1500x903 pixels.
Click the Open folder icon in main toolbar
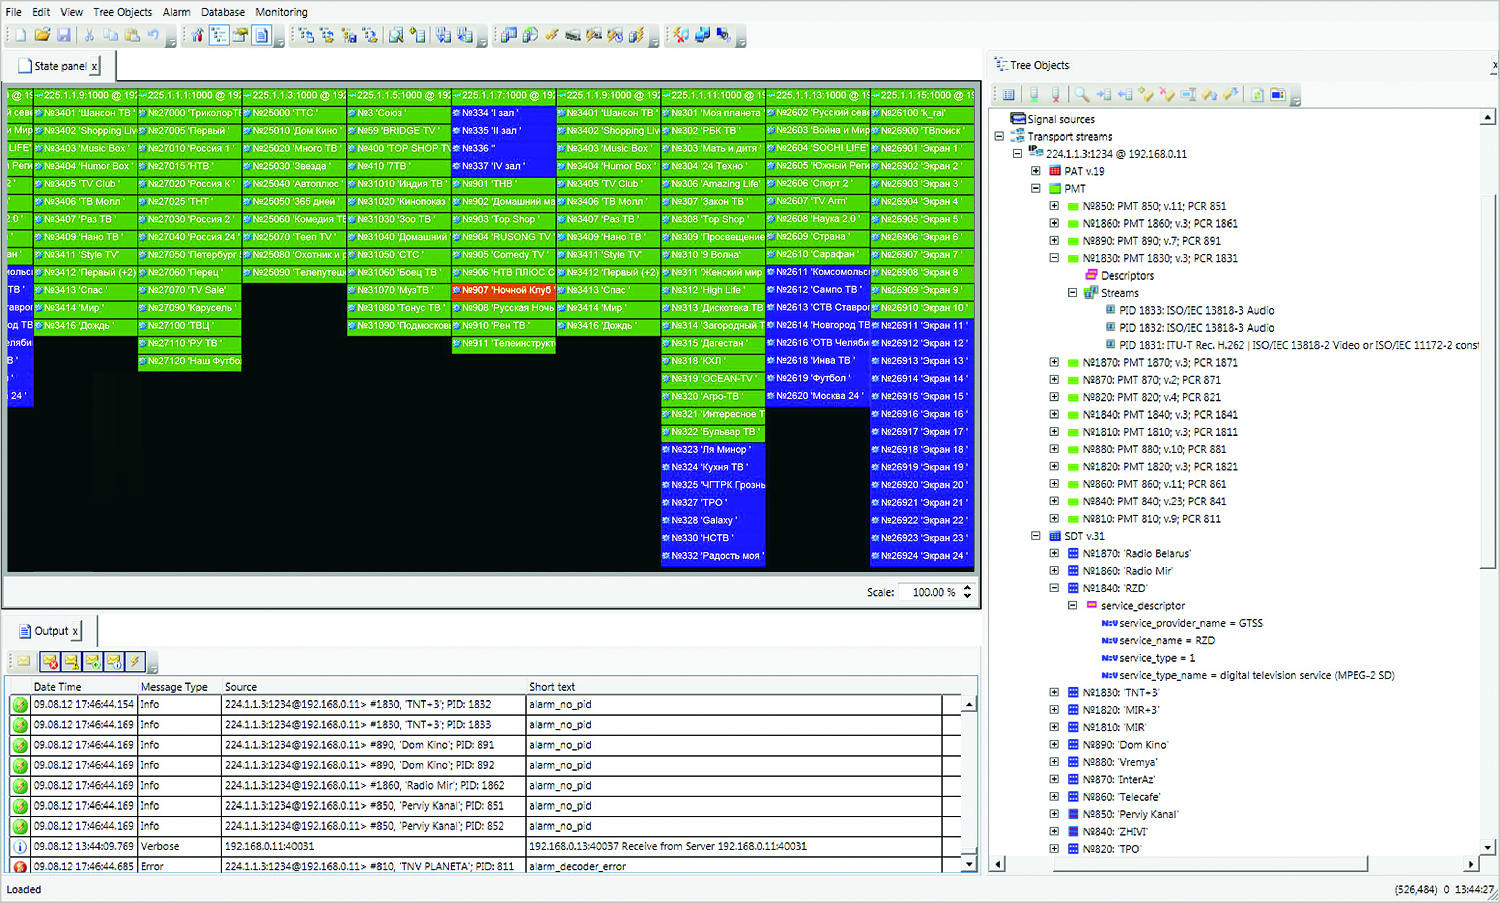tap(43, 35)
